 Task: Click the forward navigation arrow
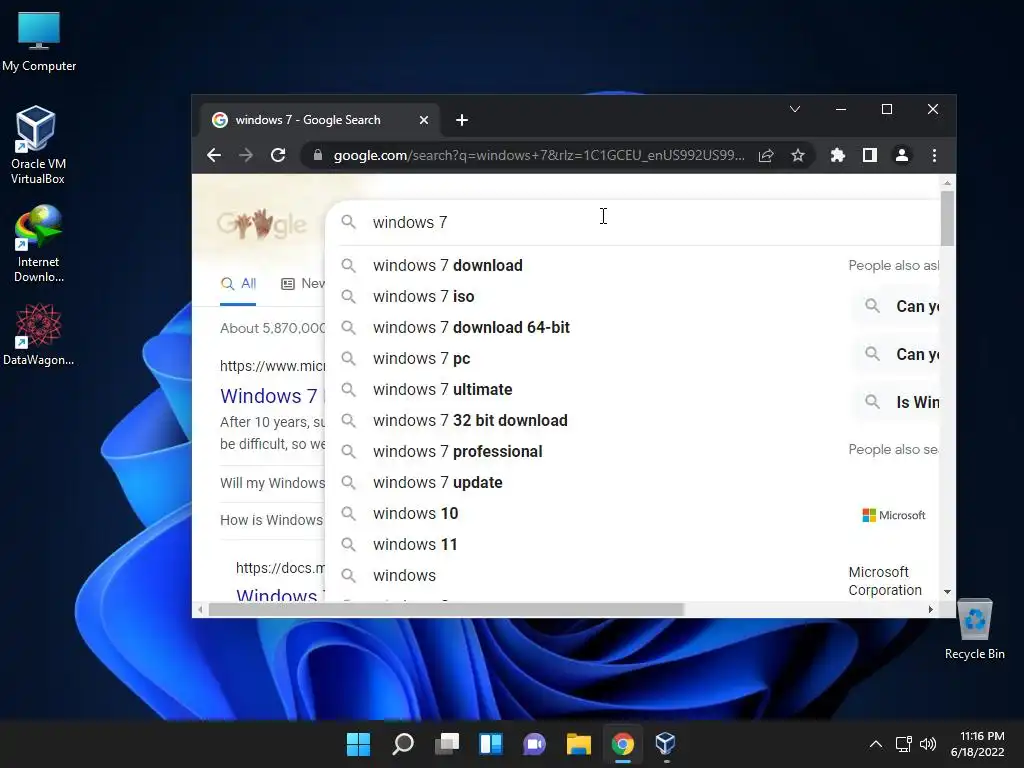pyautogui.click(x=246, y=155)
